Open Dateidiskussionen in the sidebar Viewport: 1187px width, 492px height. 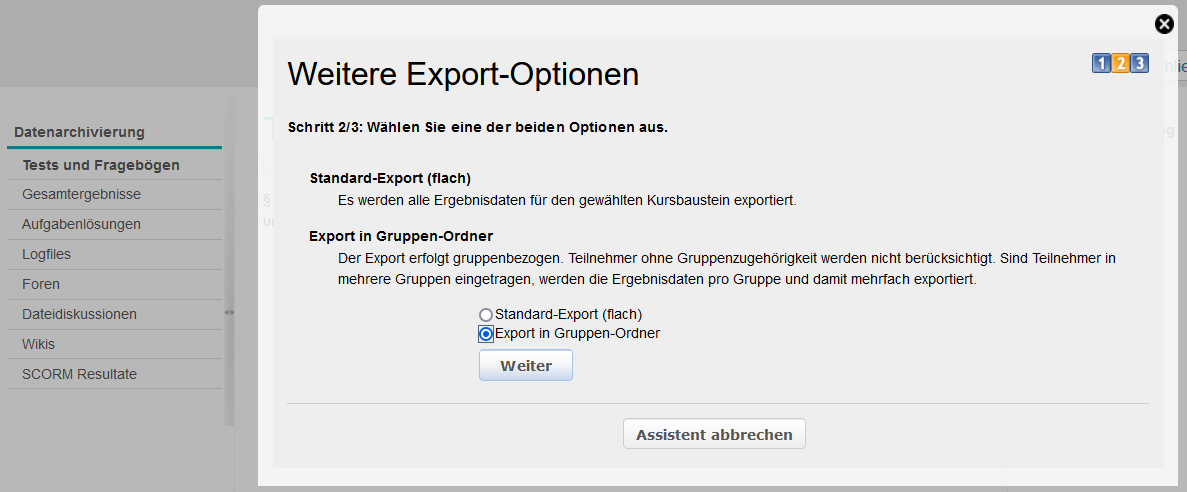click(79, 314)
